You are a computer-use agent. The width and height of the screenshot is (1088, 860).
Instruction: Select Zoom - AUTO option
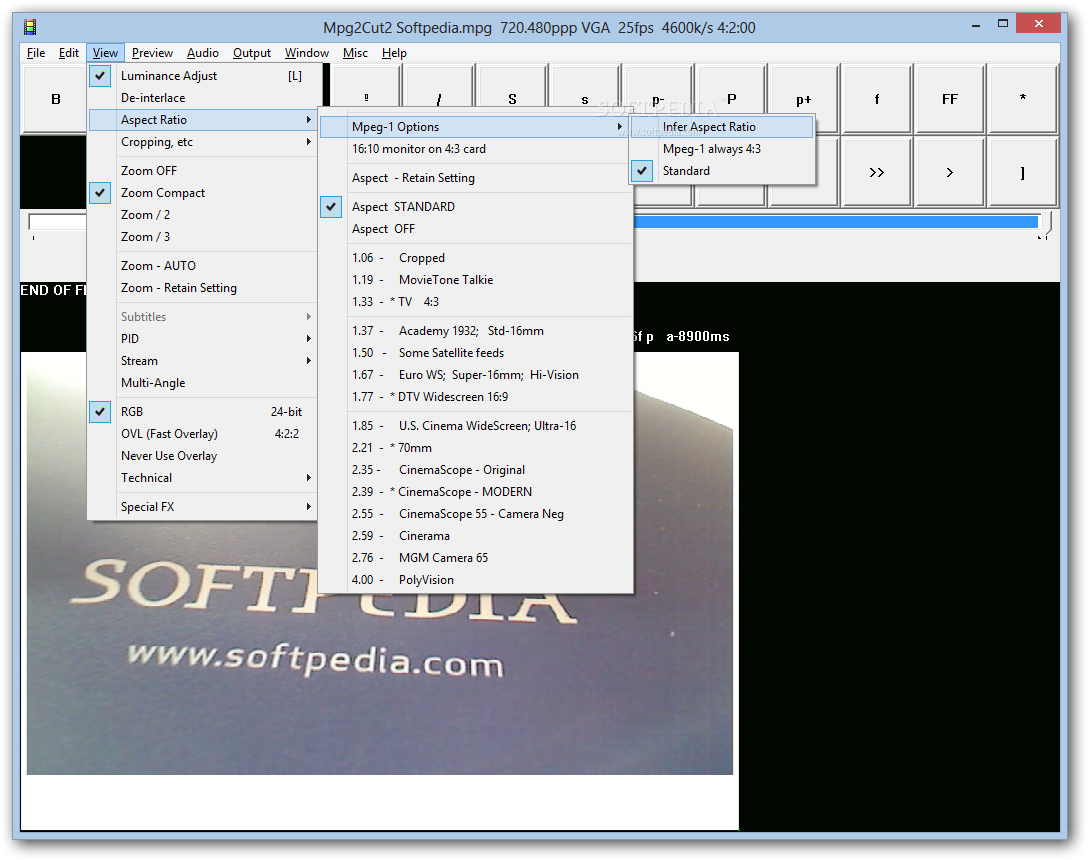(203, 266)
